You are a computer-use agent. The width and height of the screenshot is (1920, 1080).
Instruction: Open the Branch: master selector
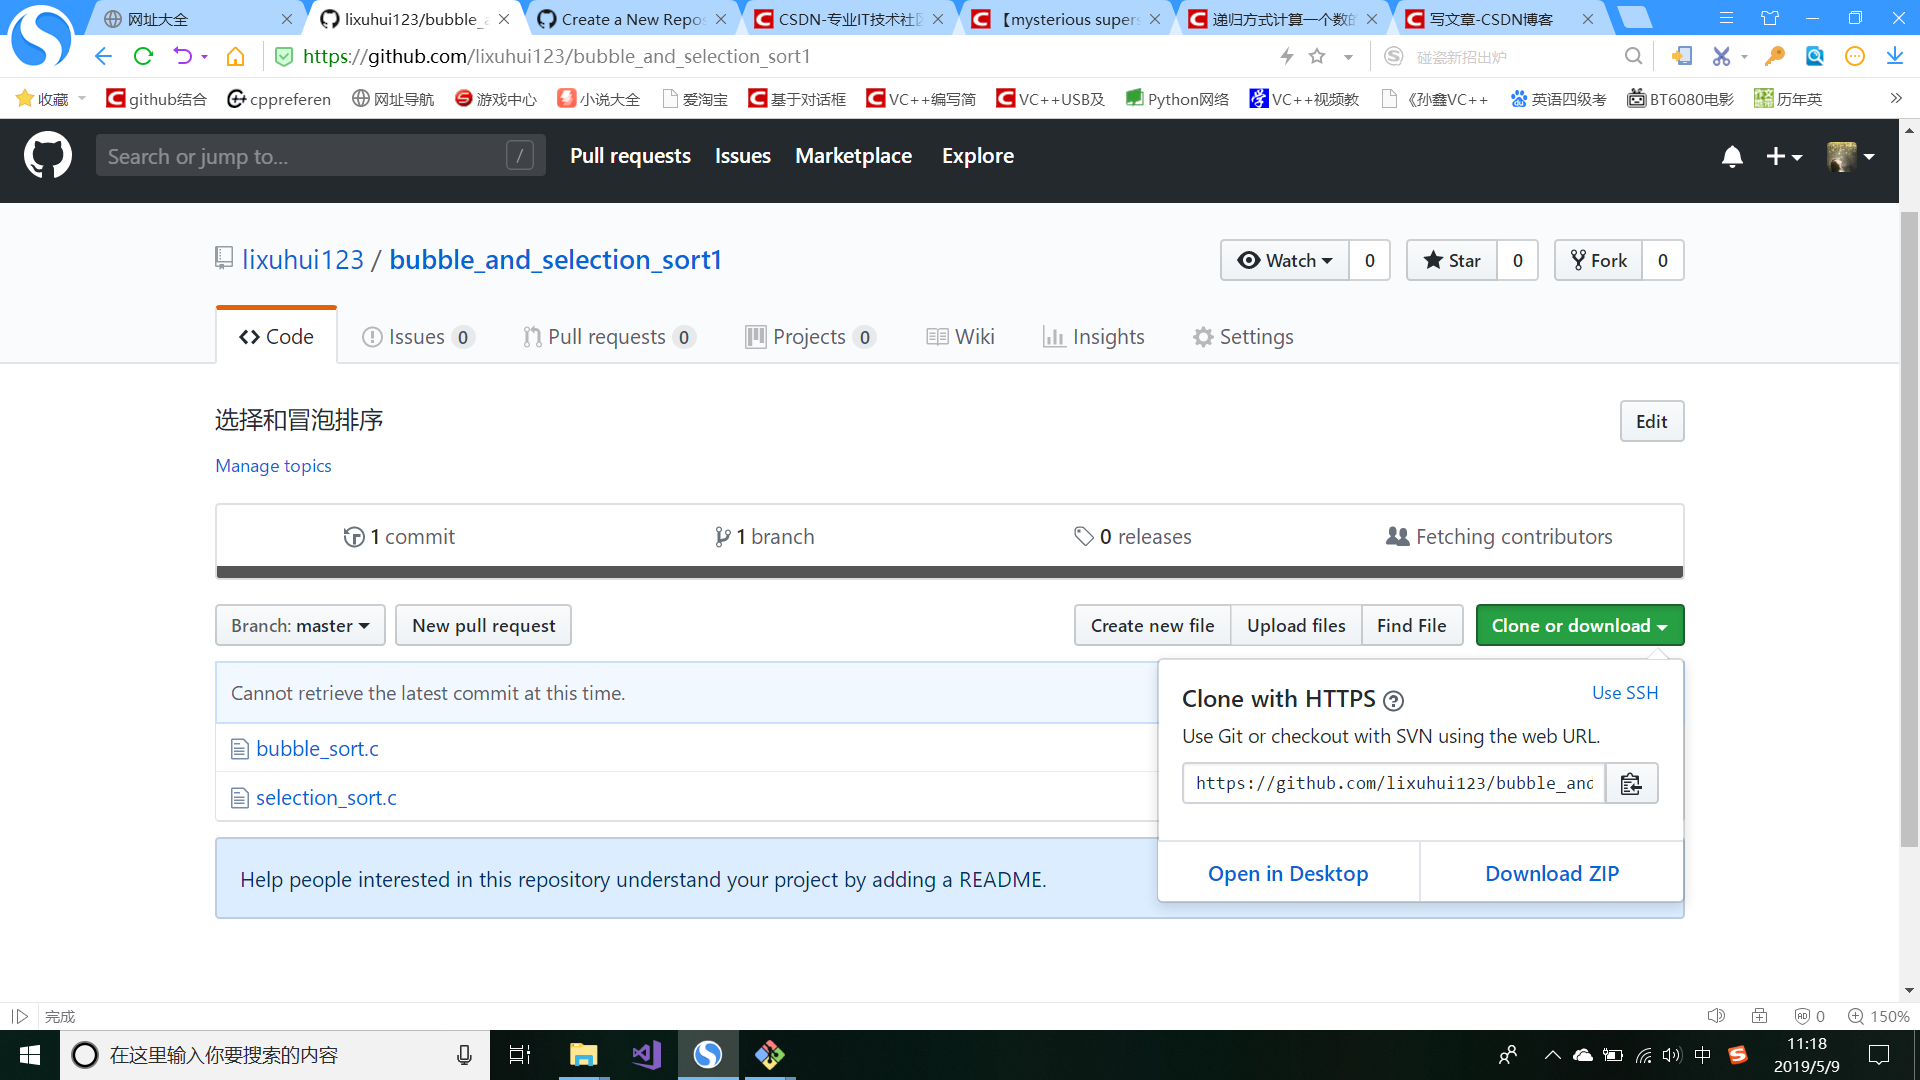pyautogui.click(x=300, y=625)
